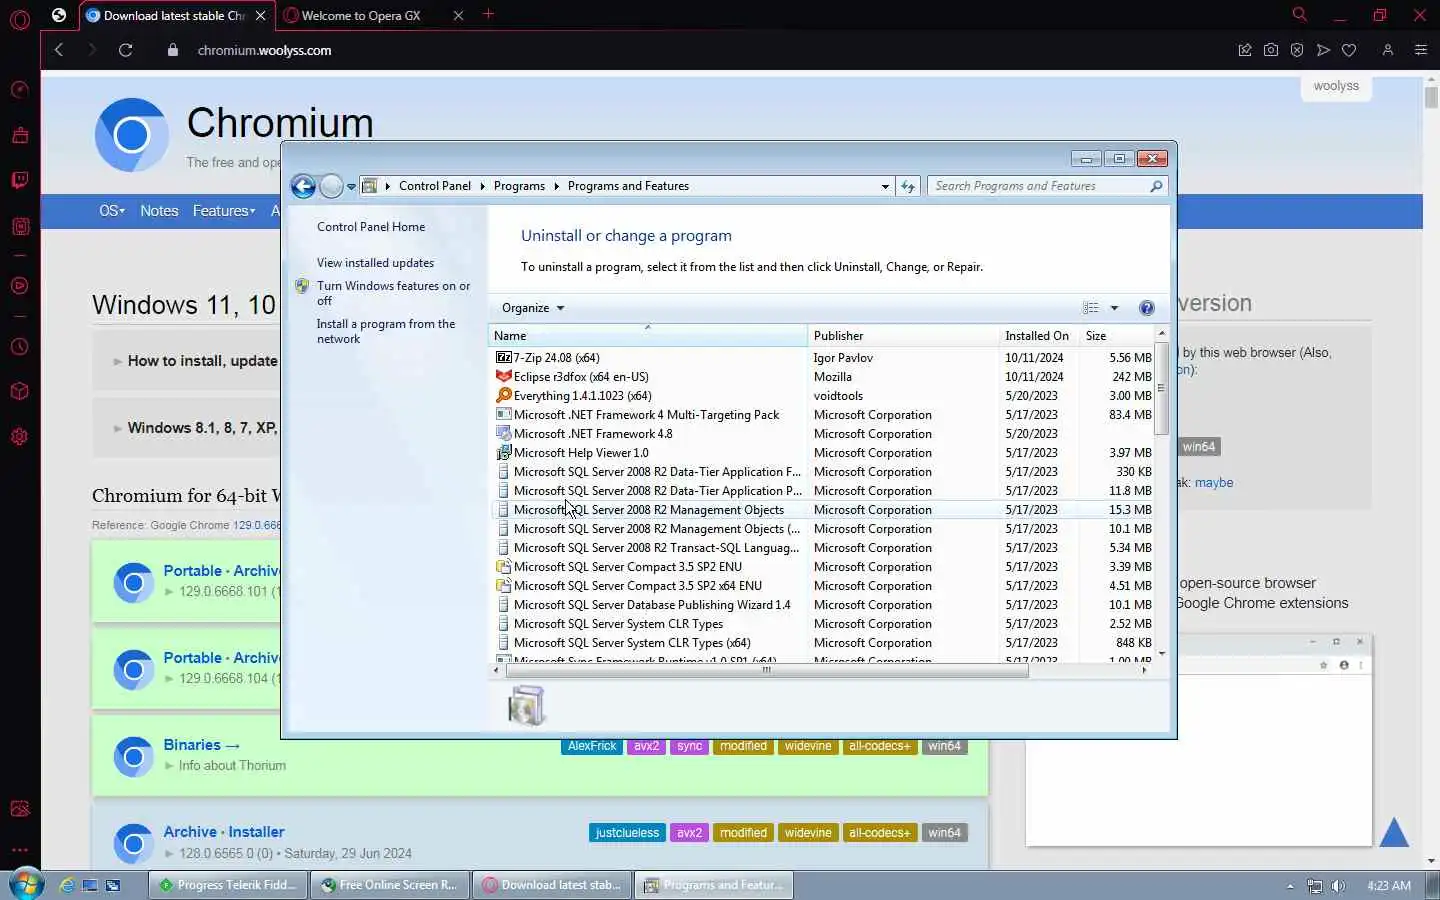This screenshot has width=1440, height=900.
Task: Click the edit pencil icon in Opera toolbar
Action: 1245,50
